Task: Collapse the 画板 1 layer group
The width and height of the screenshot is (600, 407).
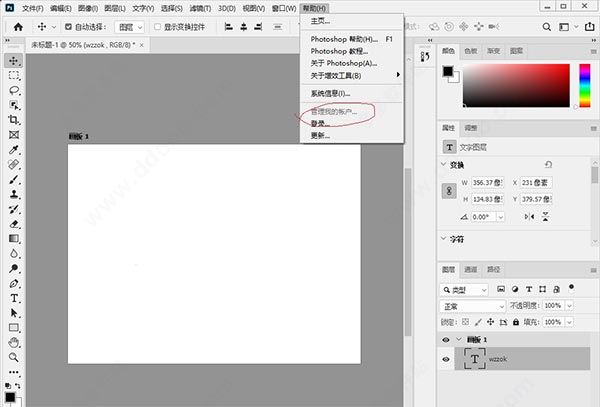Action: [459, 340]
